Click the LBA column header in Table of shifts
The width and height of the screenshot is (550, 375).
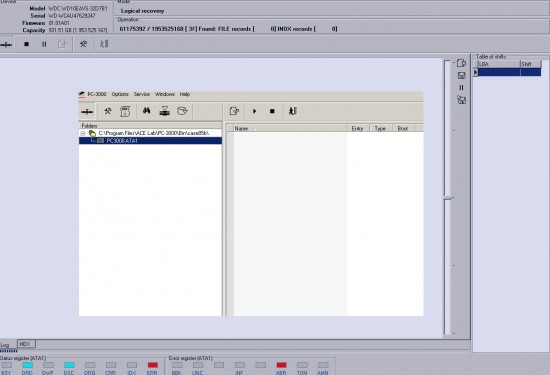pyautogui.click(x=499, y=64)
